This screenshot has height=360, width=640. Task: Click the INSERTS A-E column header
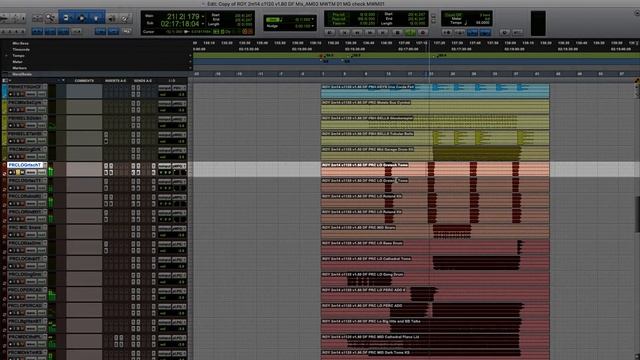(x=116, y=81)
